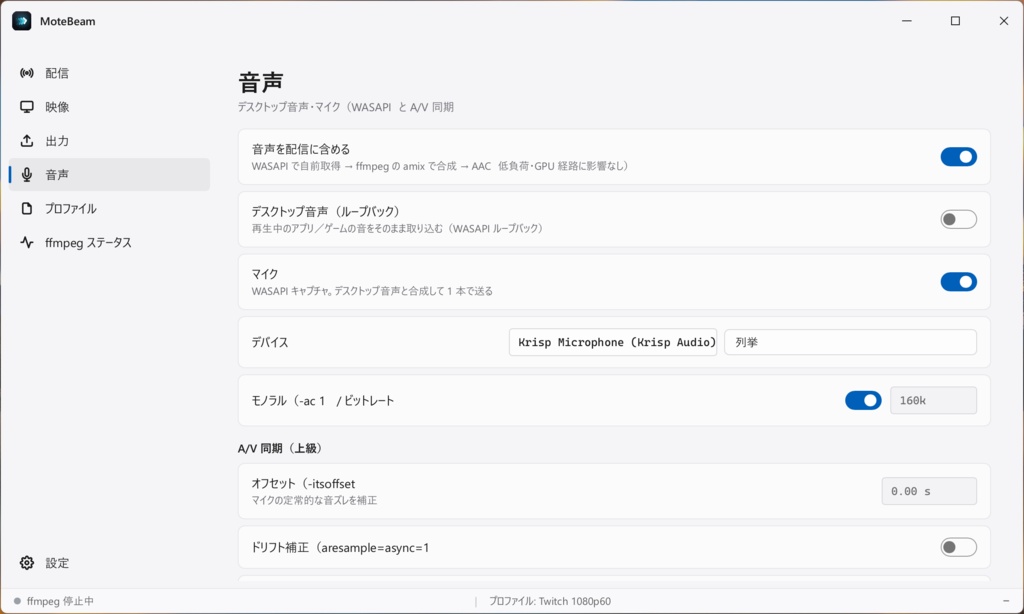Image resolution: width=1024 pixels, height=614 pixels.
Task: Turn off the マイク toggle
Action: point(958,282)
